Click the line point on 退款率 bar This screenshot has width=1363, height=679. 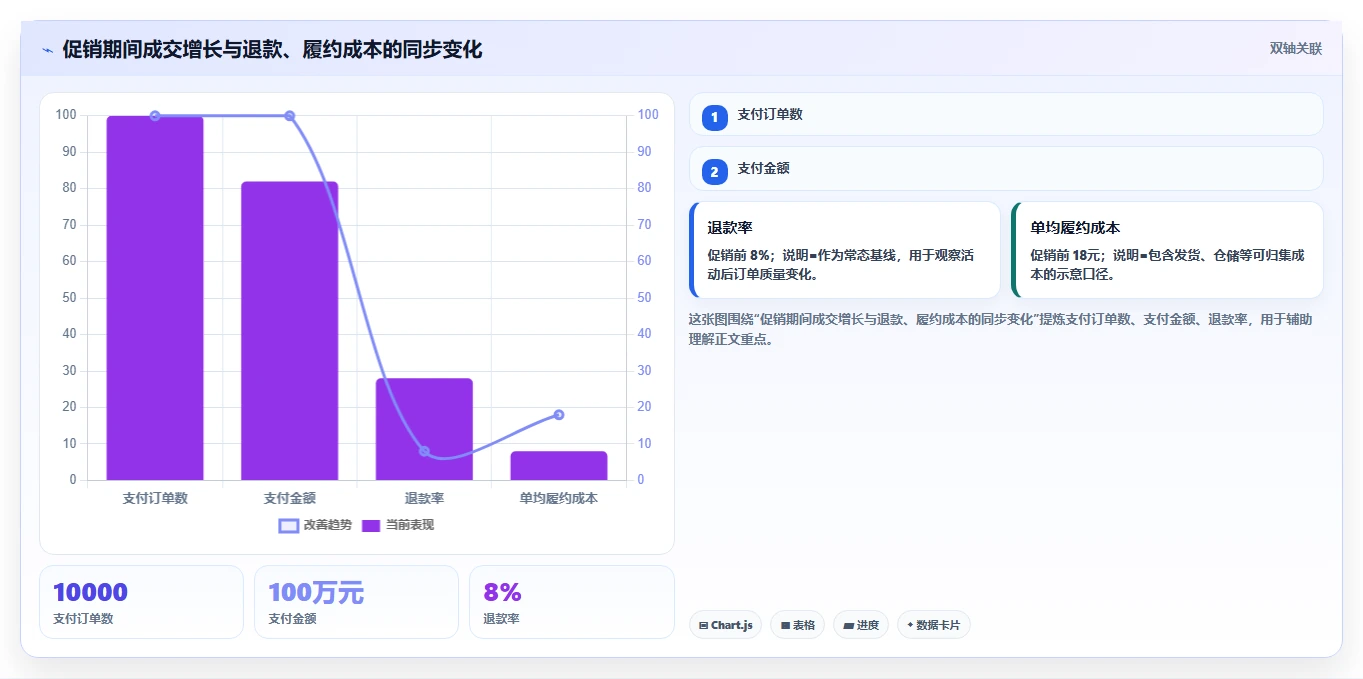click(424, 451)
